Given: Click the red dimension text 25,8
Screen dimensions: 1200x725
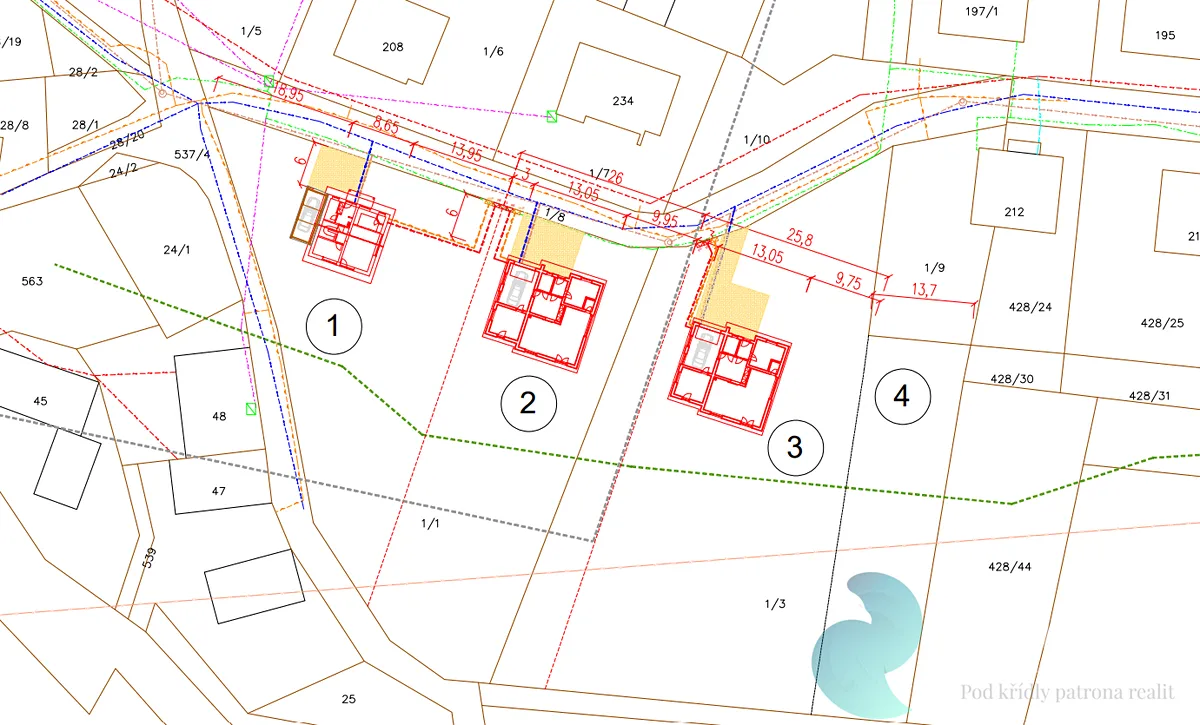Looking at the screenshot, I should coord(801,241).
